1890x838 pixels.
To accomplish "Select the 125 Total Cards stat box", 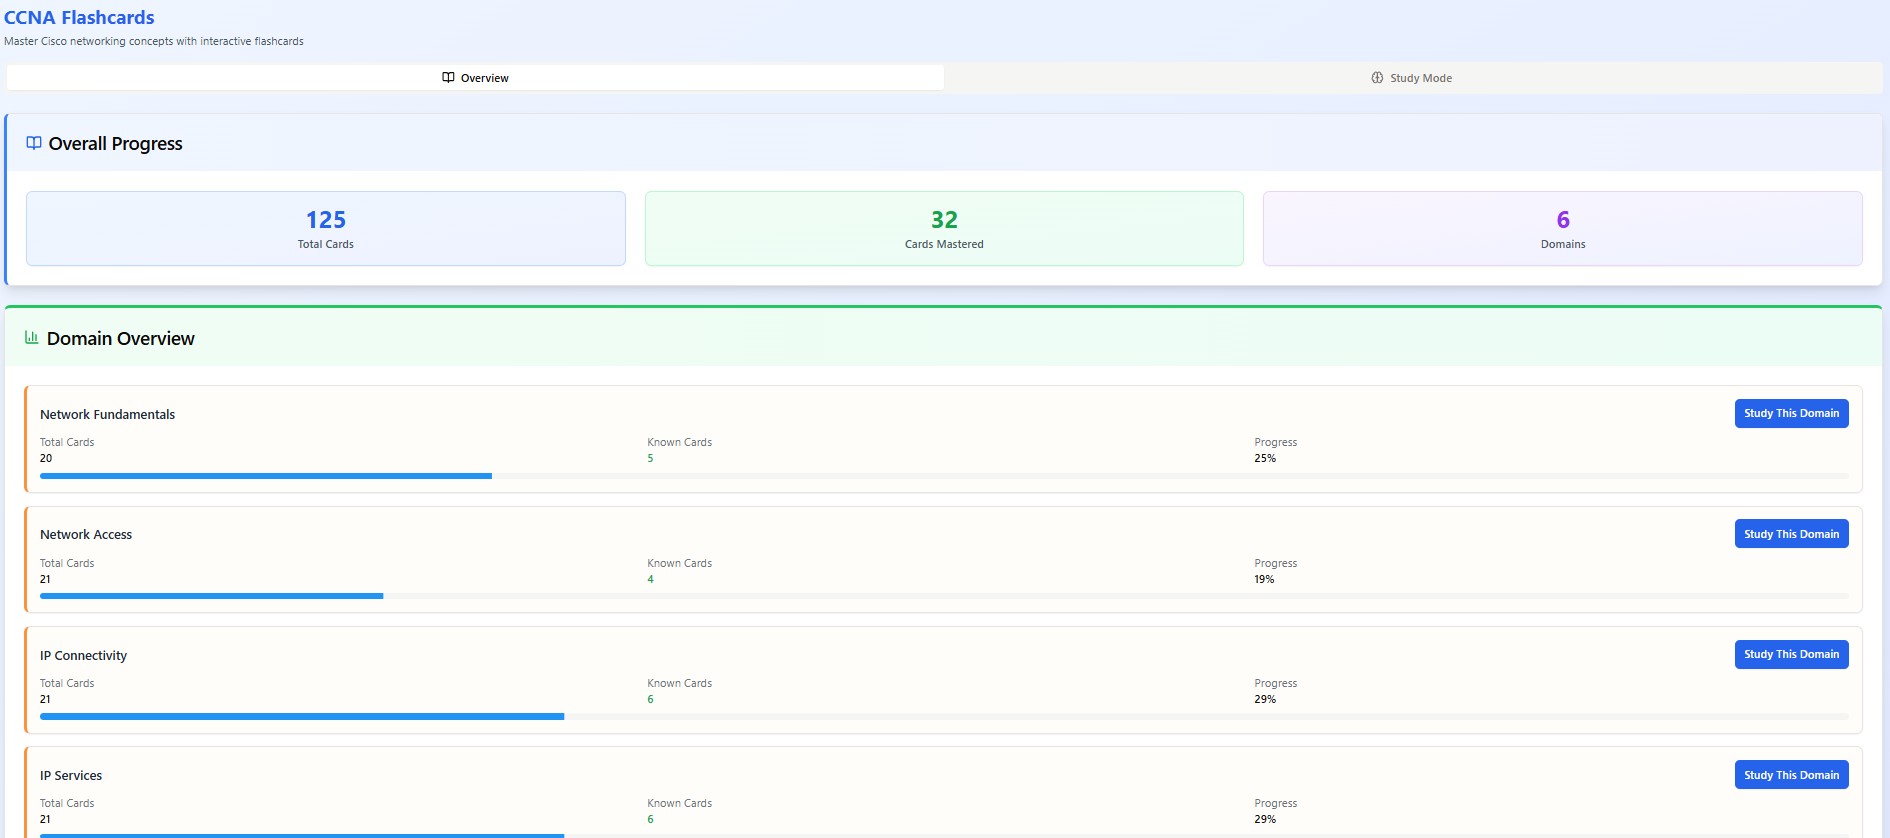I will (326, 229).
